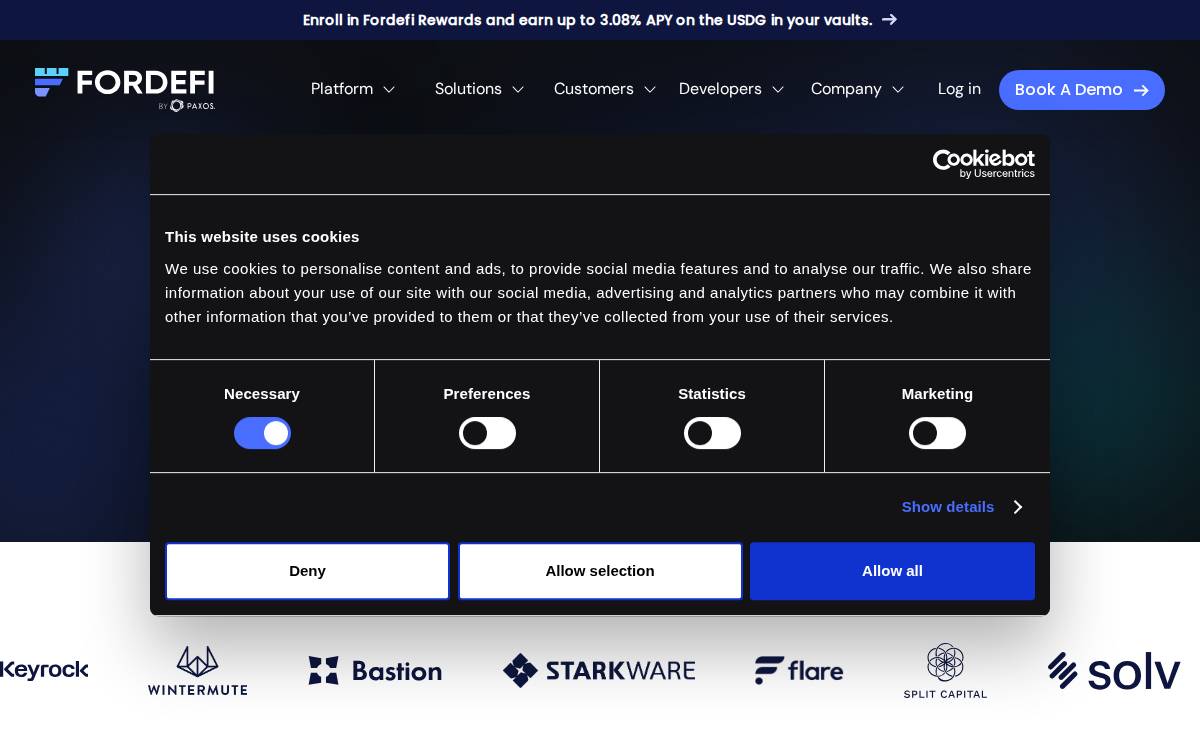Click the Fordefi logo
The image size is (1200, 750).
(x=125, y=89)
